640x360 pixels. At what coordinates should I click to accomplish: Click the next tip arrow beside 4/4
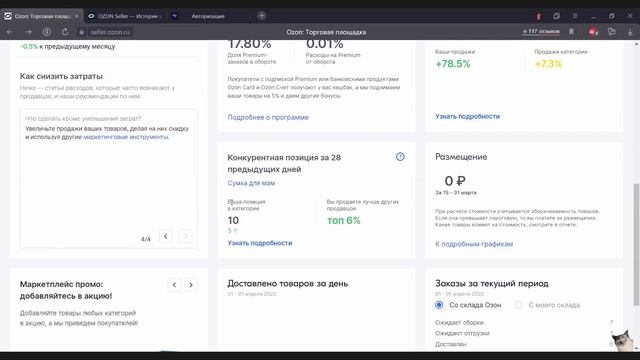tap(186, 236)
